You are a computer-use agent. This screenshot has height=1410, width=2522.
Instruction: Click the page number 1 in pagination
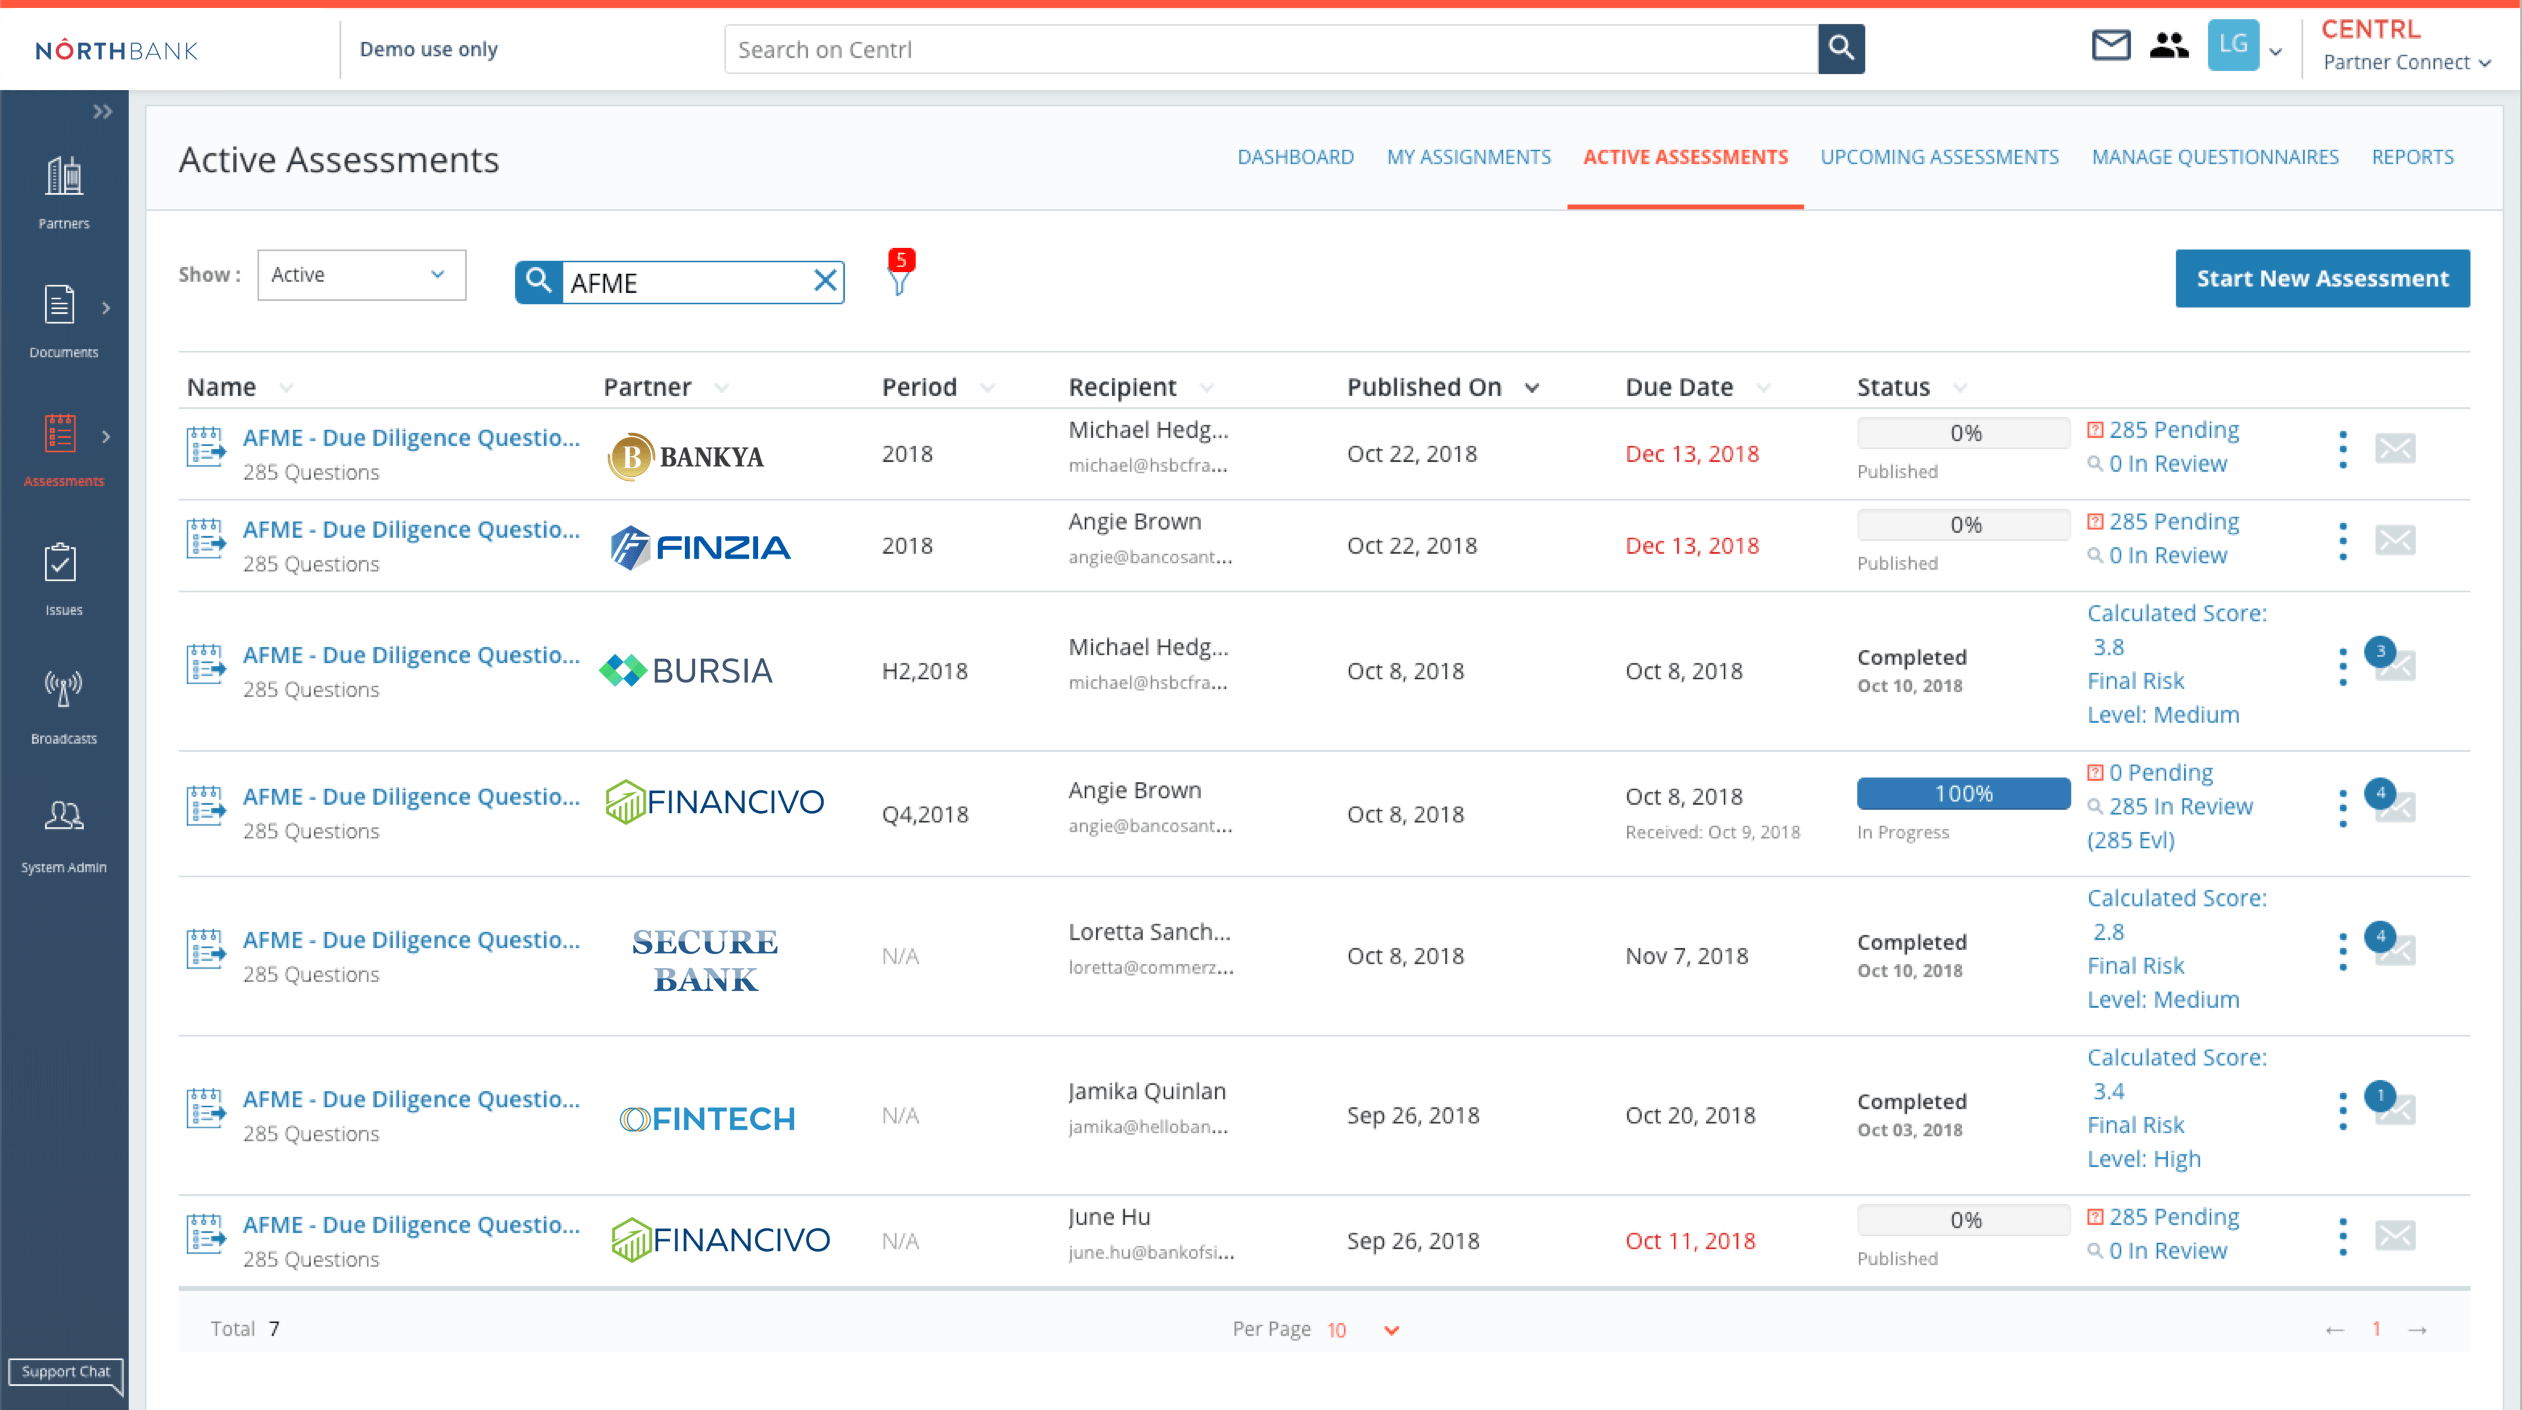tap(2376, 1329)
